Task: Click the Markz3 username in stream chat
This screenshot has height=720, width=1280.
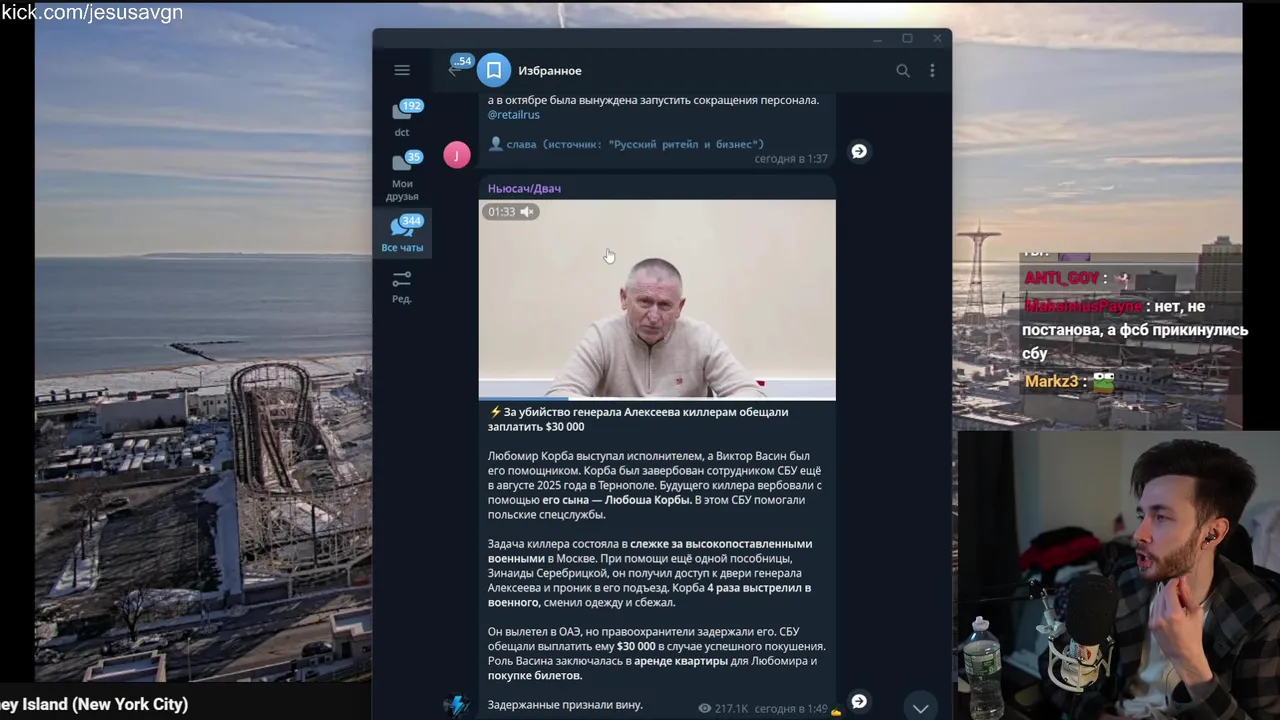Action: 1052,381
